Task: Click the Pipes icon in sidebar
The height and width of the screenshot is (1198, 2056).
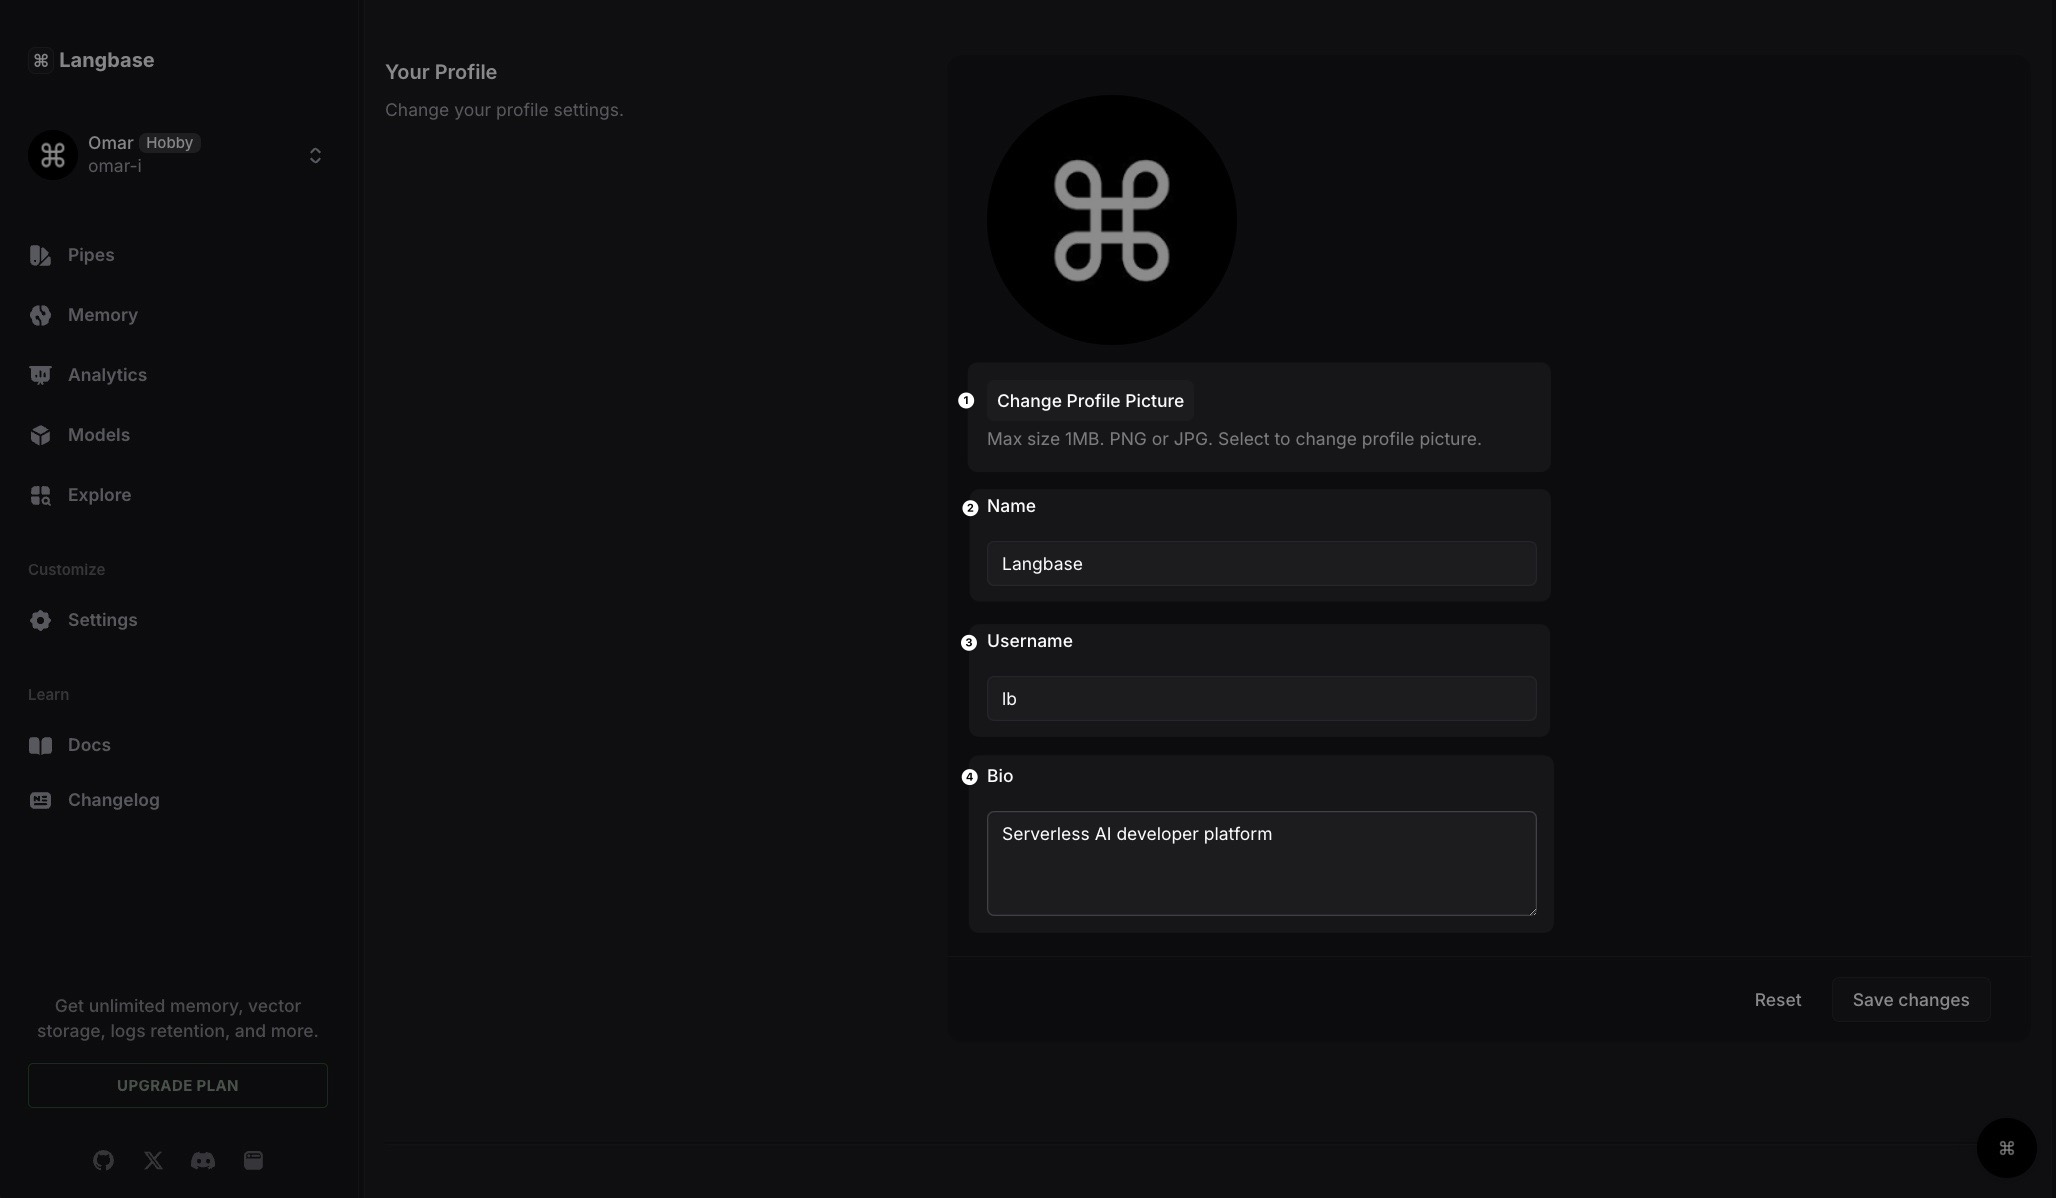Action: point(40,255)
